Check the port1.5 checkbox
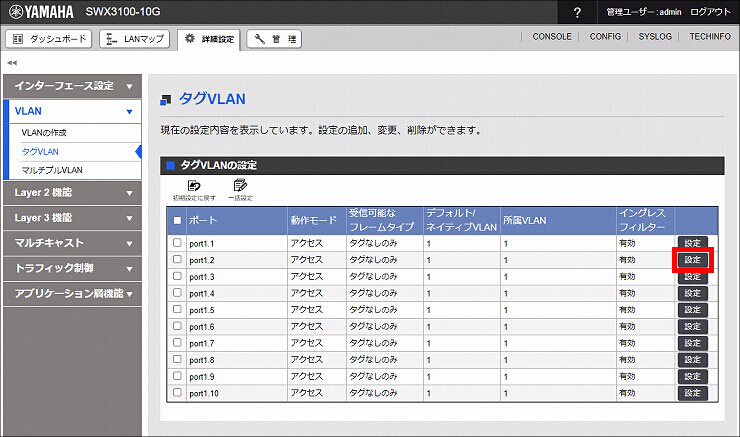Screen dimensions: 740x437 coord(177,309)
